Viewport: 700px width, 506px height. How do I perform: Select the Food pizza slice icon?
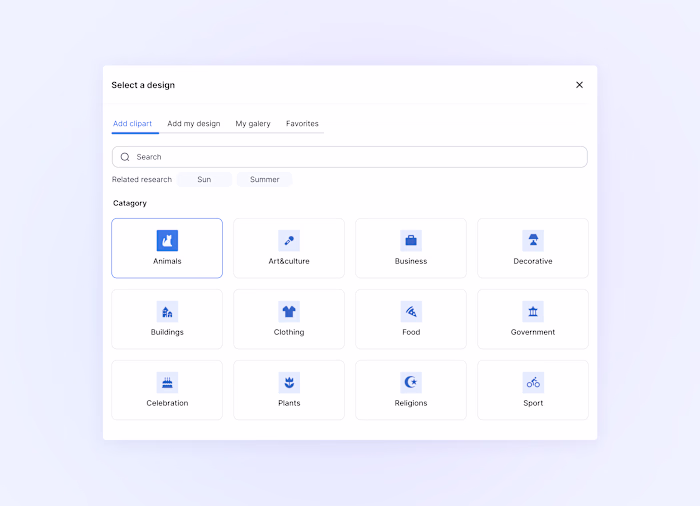[411, 312]
